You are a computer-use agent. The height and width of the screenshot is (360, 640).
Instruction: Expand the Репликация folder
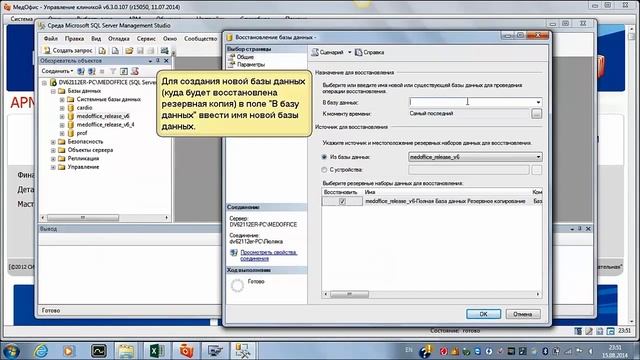[53, 159]
